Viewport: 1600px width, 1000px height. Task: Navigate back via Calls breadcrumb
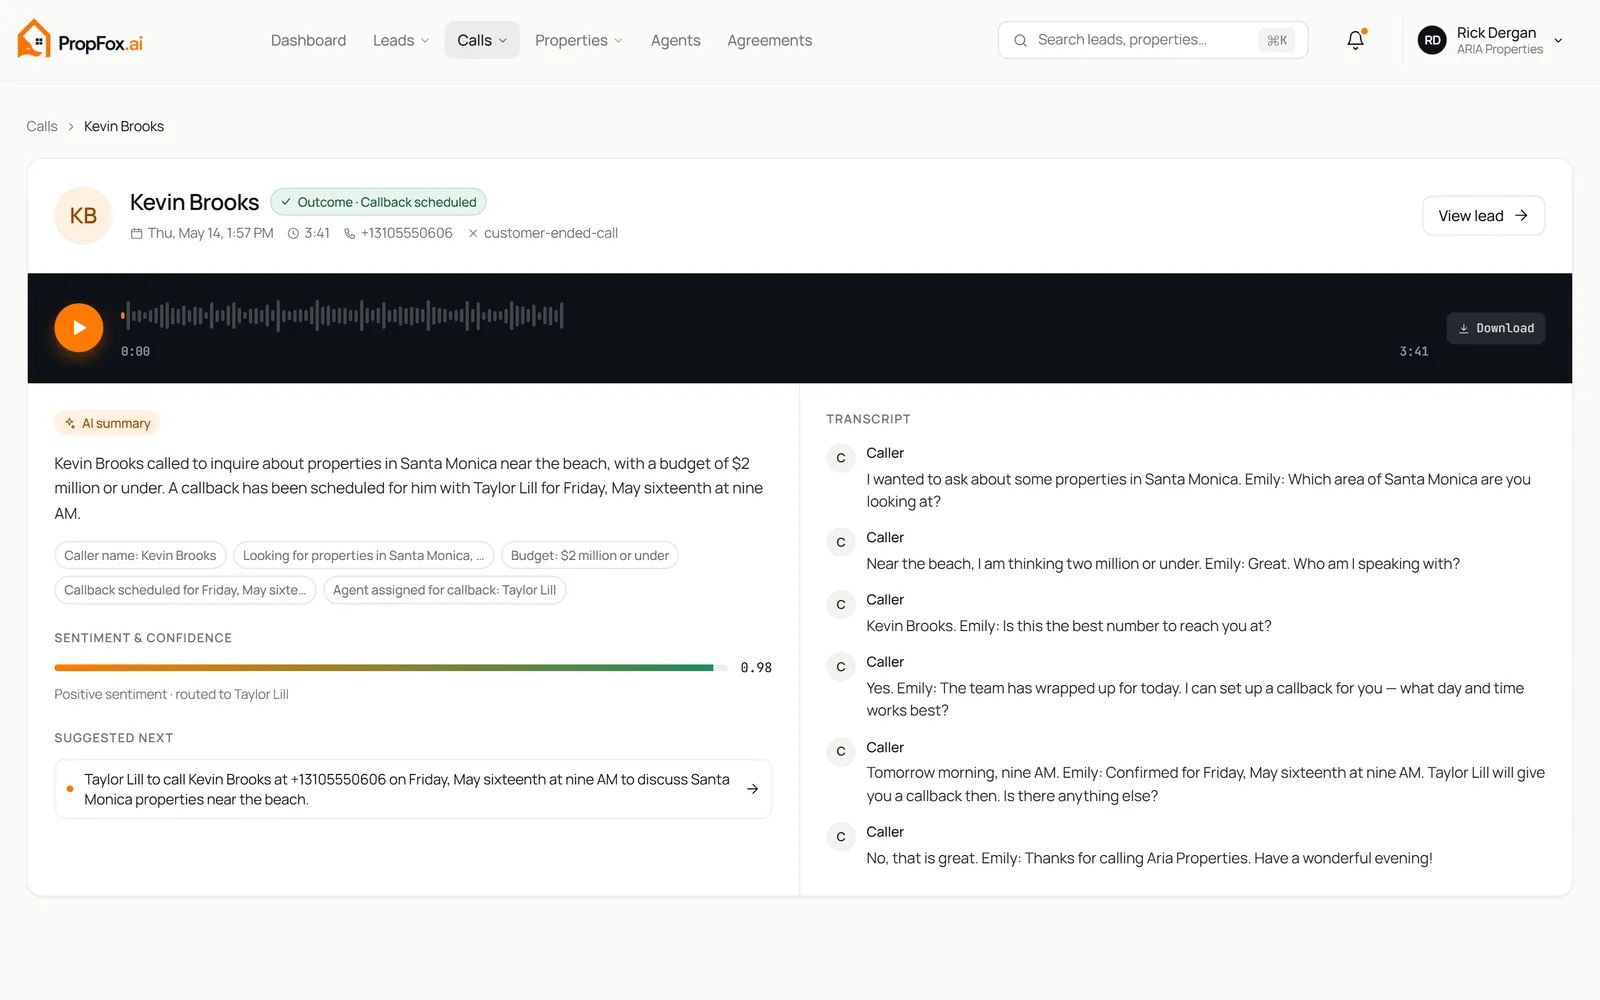coord(42,126)
